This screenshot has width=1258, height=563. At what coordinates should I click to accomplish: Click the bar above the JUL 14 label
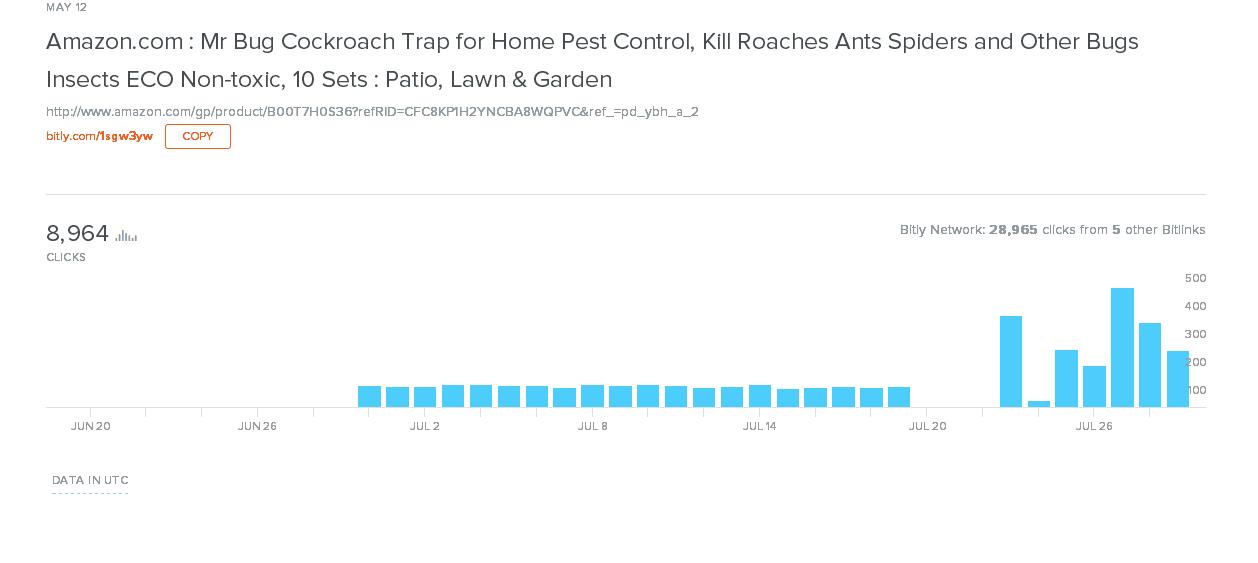click(760, 396)
